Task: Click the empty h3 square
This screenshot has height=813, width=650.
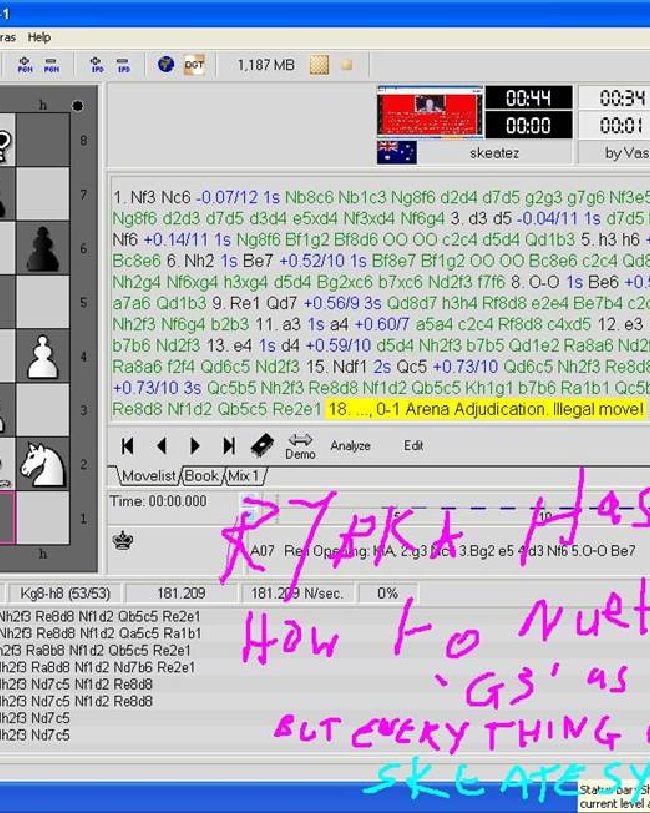Action: click(43, 410)
